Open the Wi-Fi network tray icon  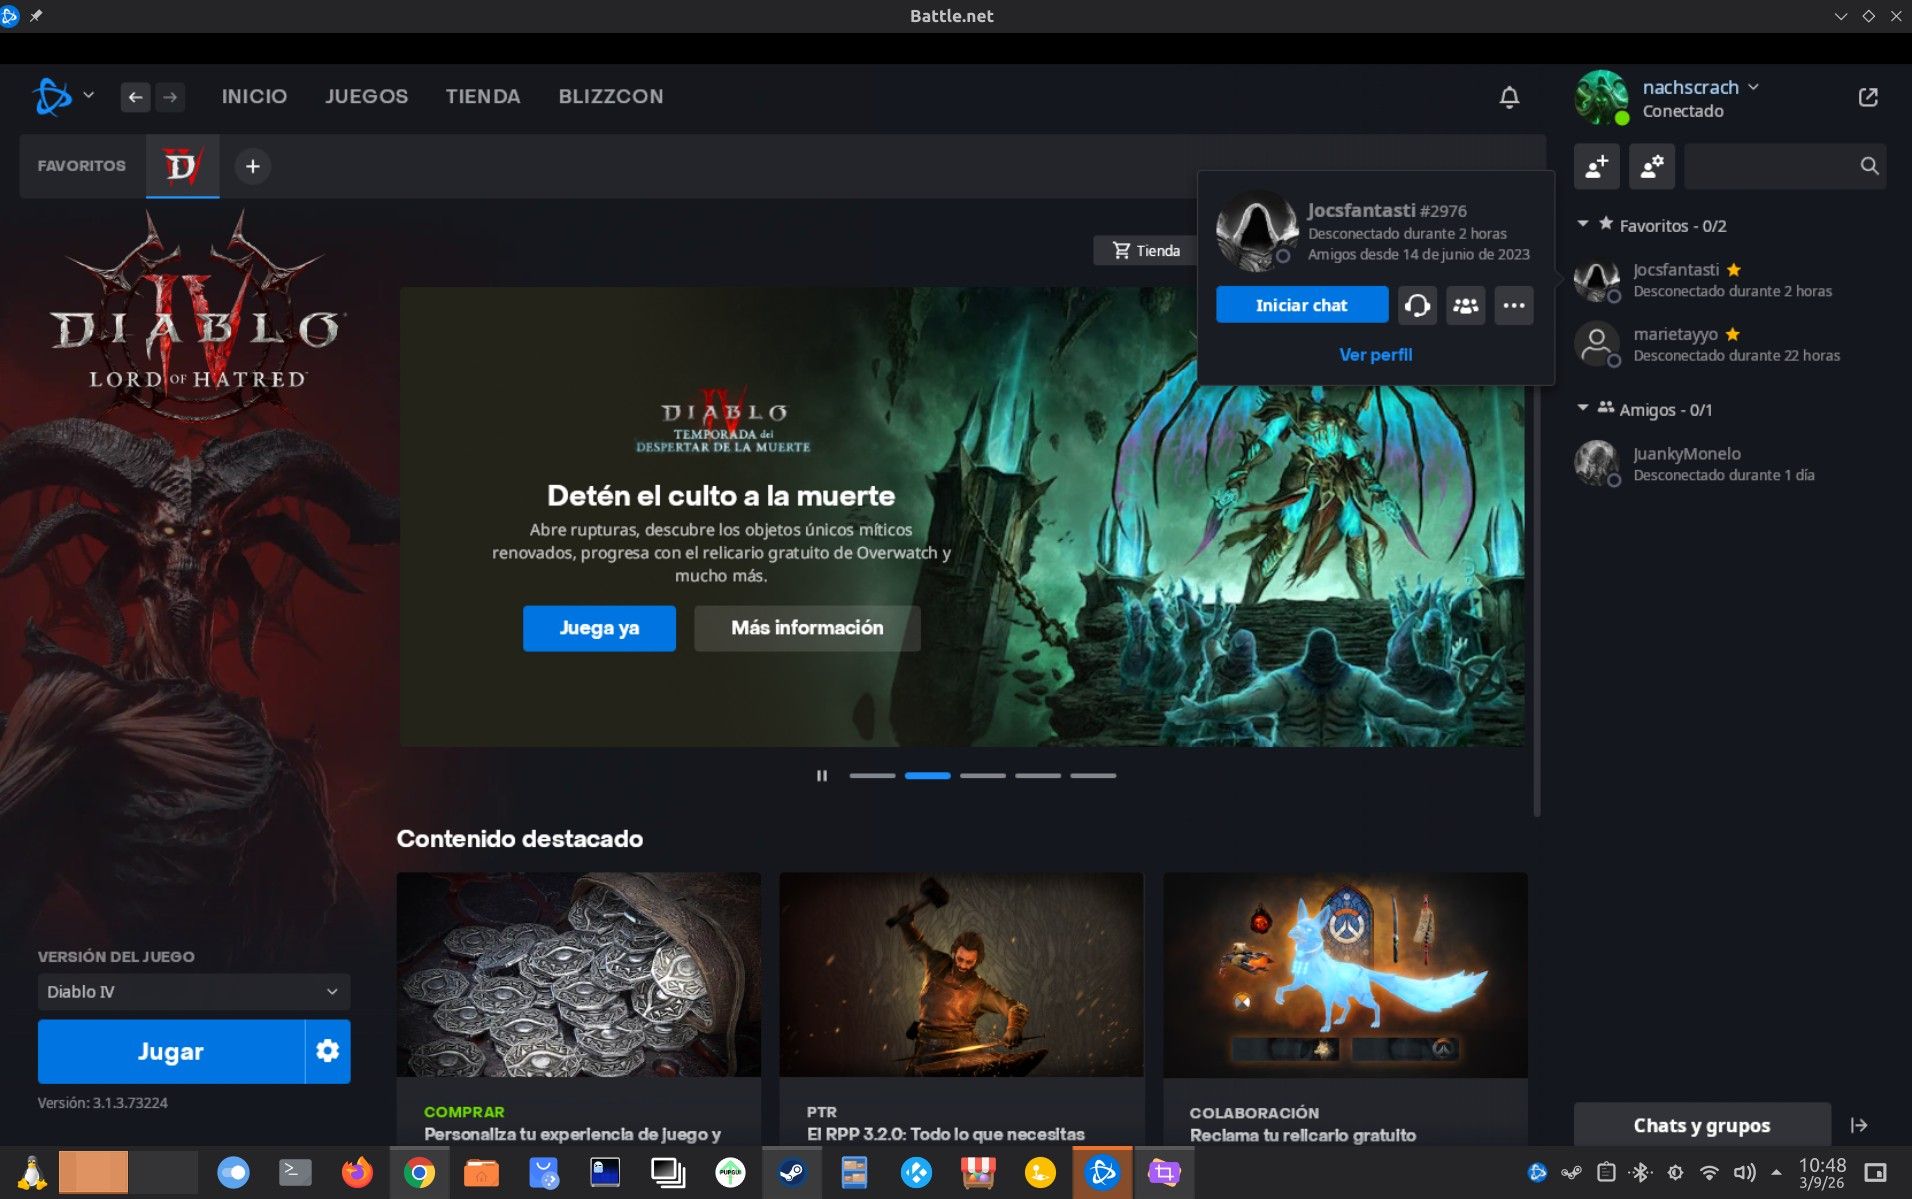tap(1710, 1172)
